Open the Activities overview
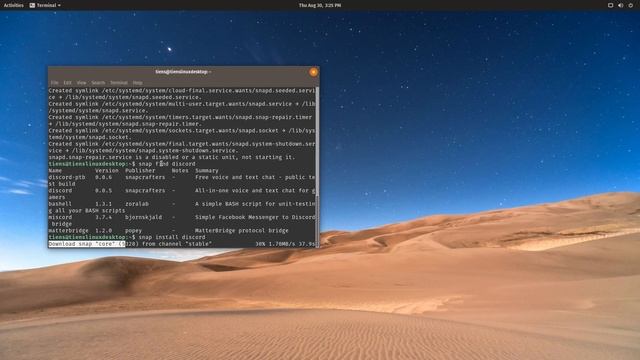The height and width of the screenshot is (360, 640). [x=13, y=5]
